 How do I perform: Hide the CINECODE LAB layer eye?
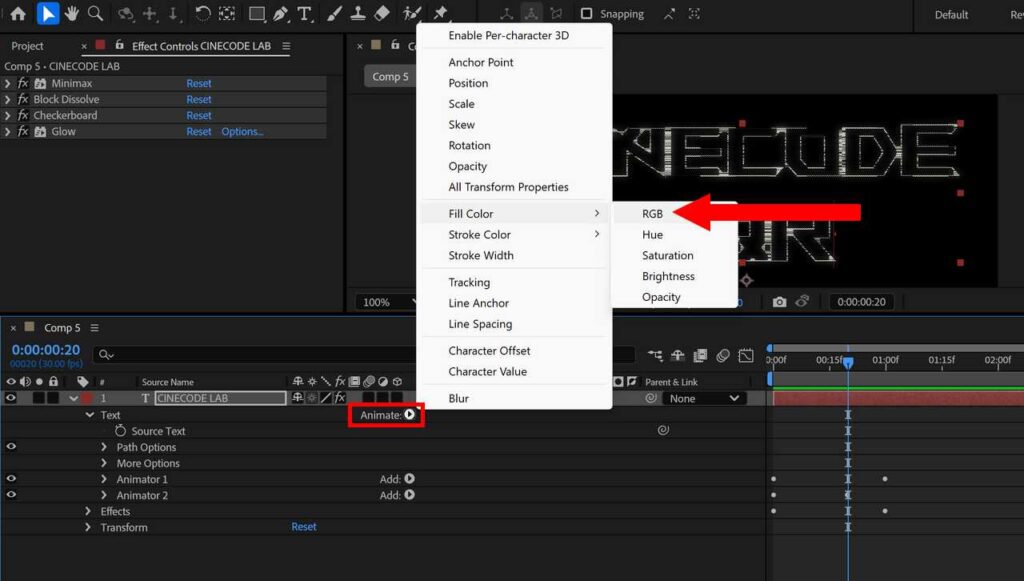pos(11,398)
